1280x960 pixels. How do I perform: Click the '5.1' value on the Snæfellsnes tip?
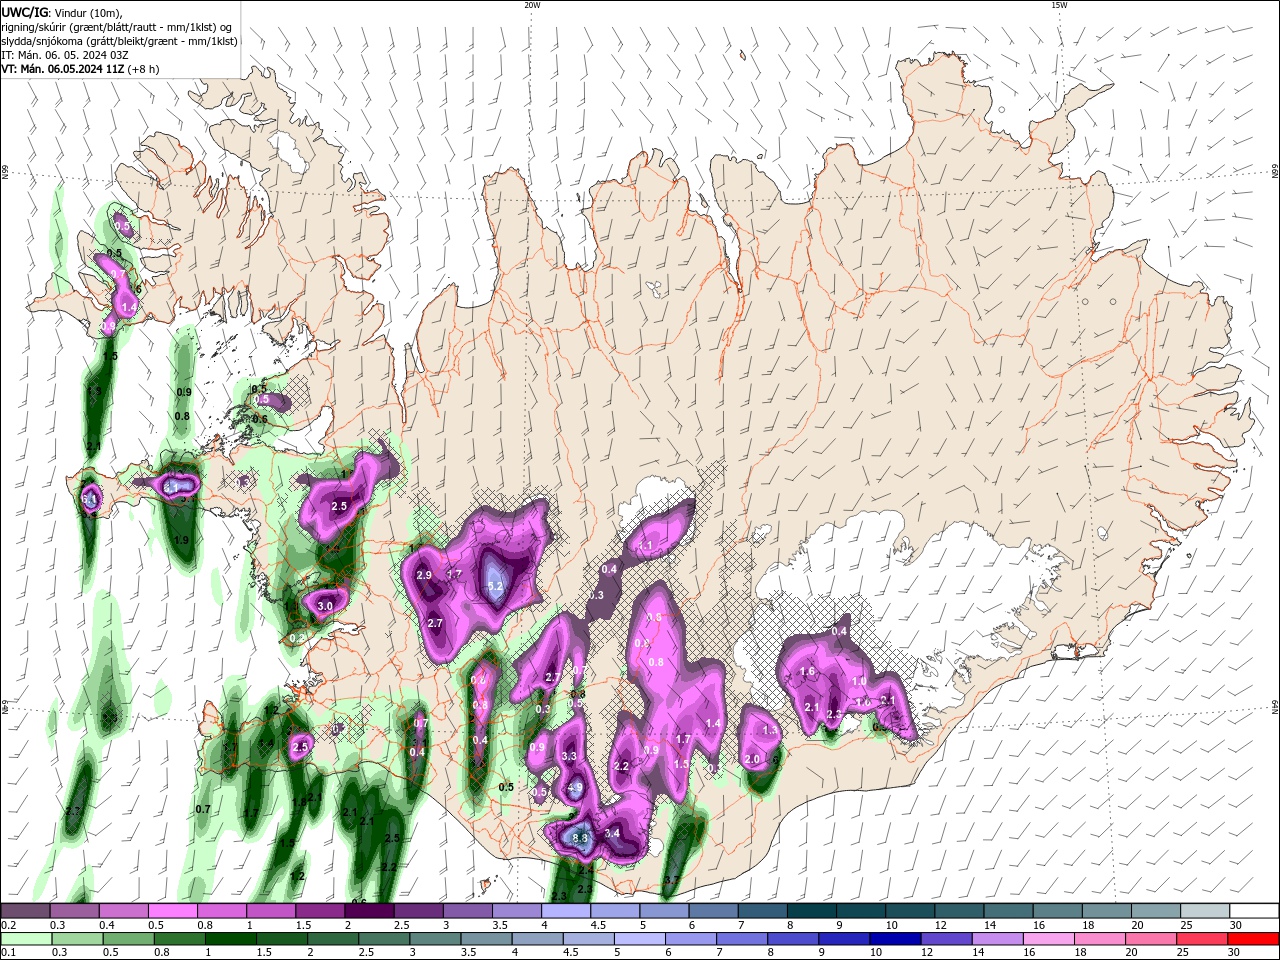[89, 498]
